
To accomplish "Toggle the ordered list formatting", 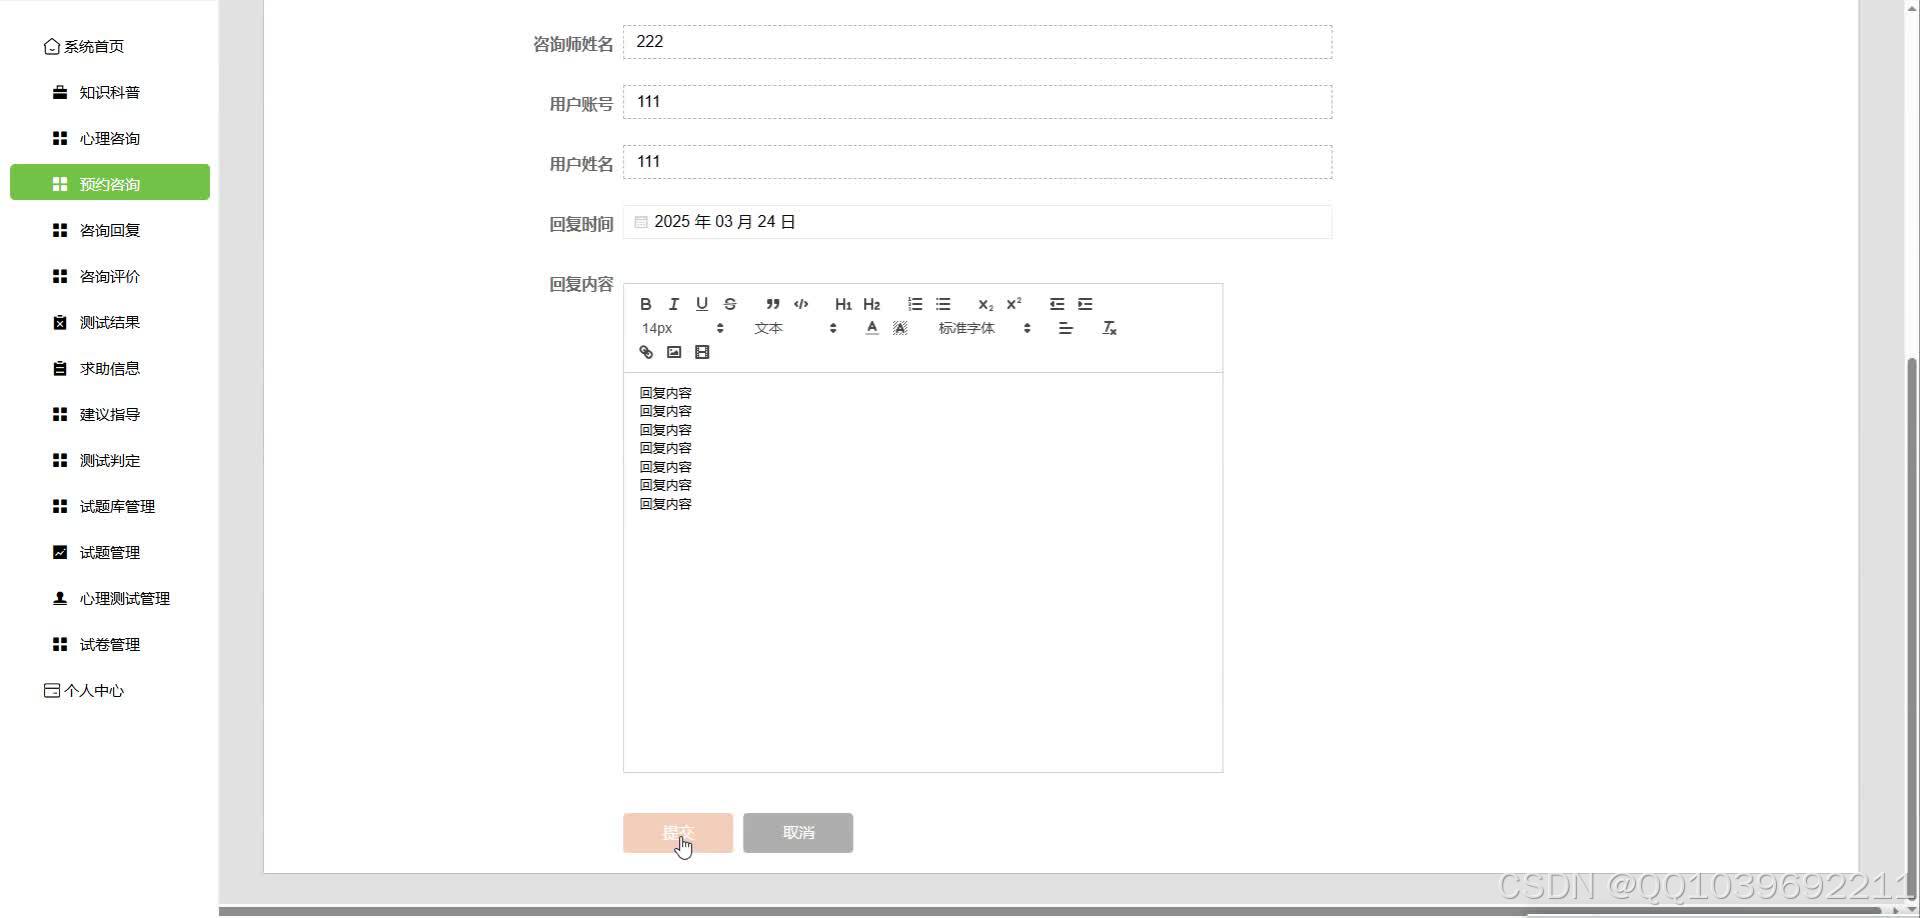I will [x=914, y=304].
